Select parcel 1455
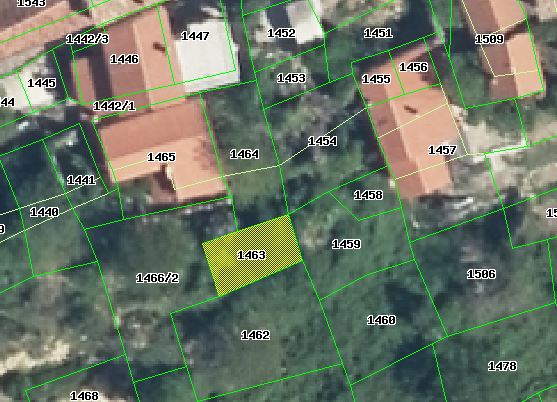557x402 pixels. 376,79
